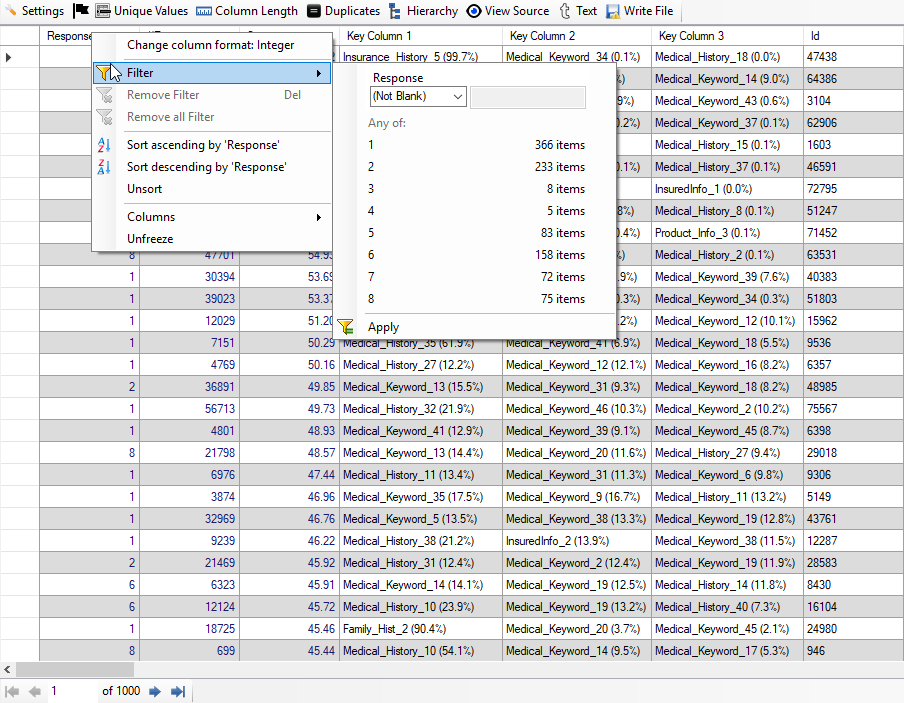Click the Unique Values toolbar icon
This screenshot has width=904, height=703.
point(103,11)
